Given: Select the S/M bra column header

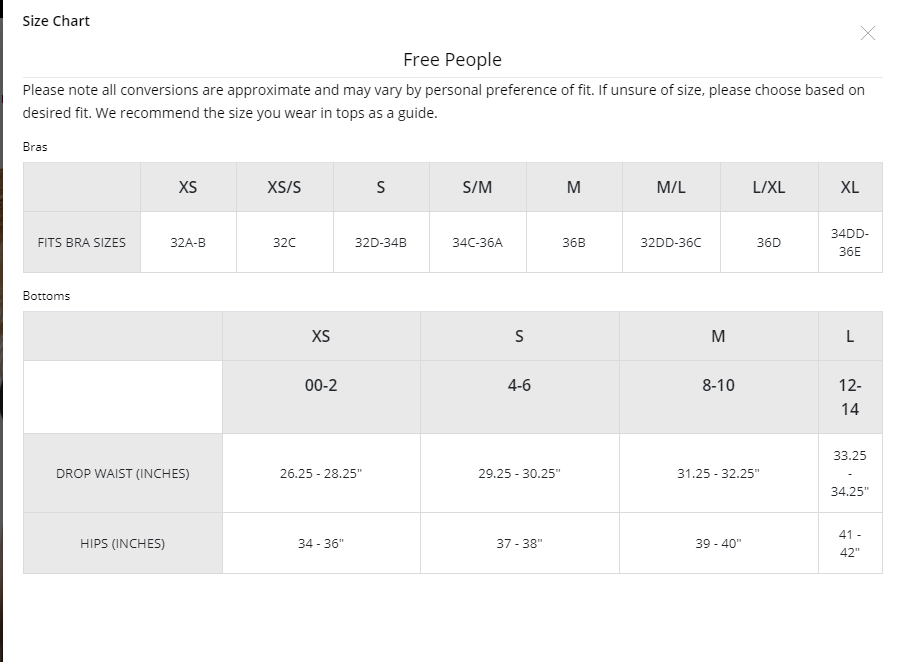Looking at the screenshot, I should (477, 187).
